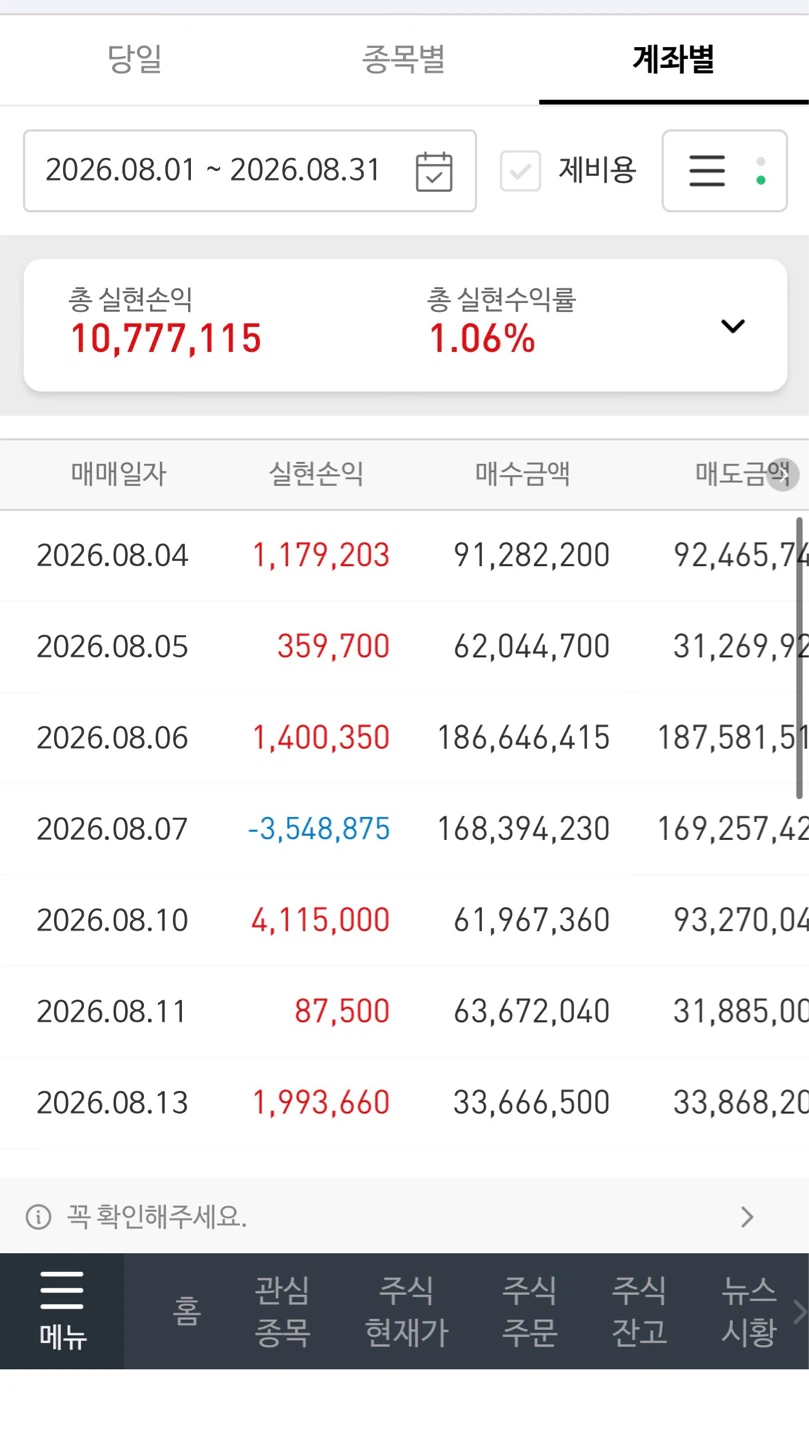Select the 계좌별 tab
809x1440 pixels.
pyautogui.click(x=673, y=60)
